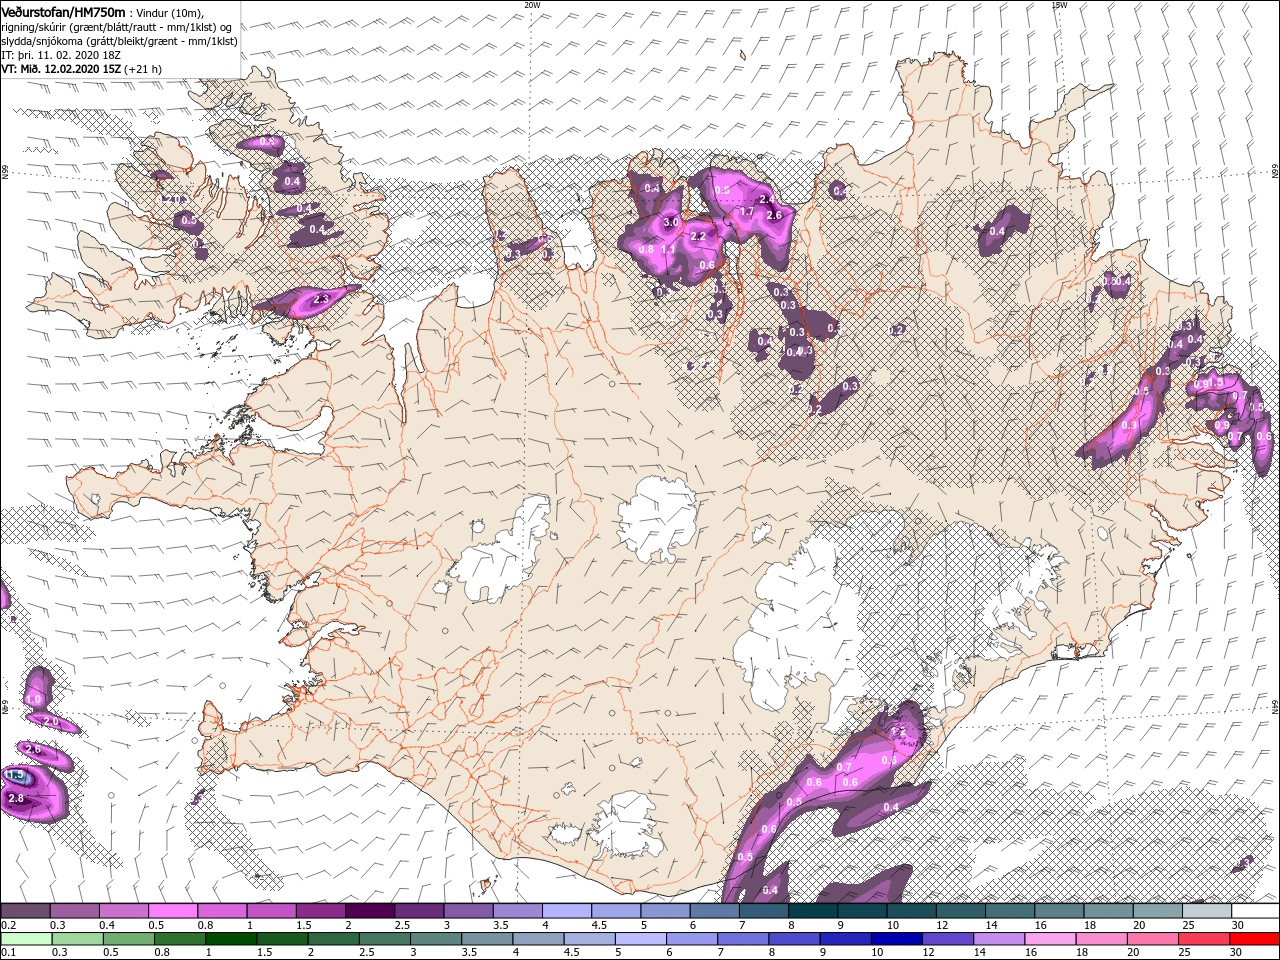The height and width of the screenshot is (960, 1280).
Task: Pick the light lavender 4–4.5 snow swatch
Action: (x=566, y=911)
